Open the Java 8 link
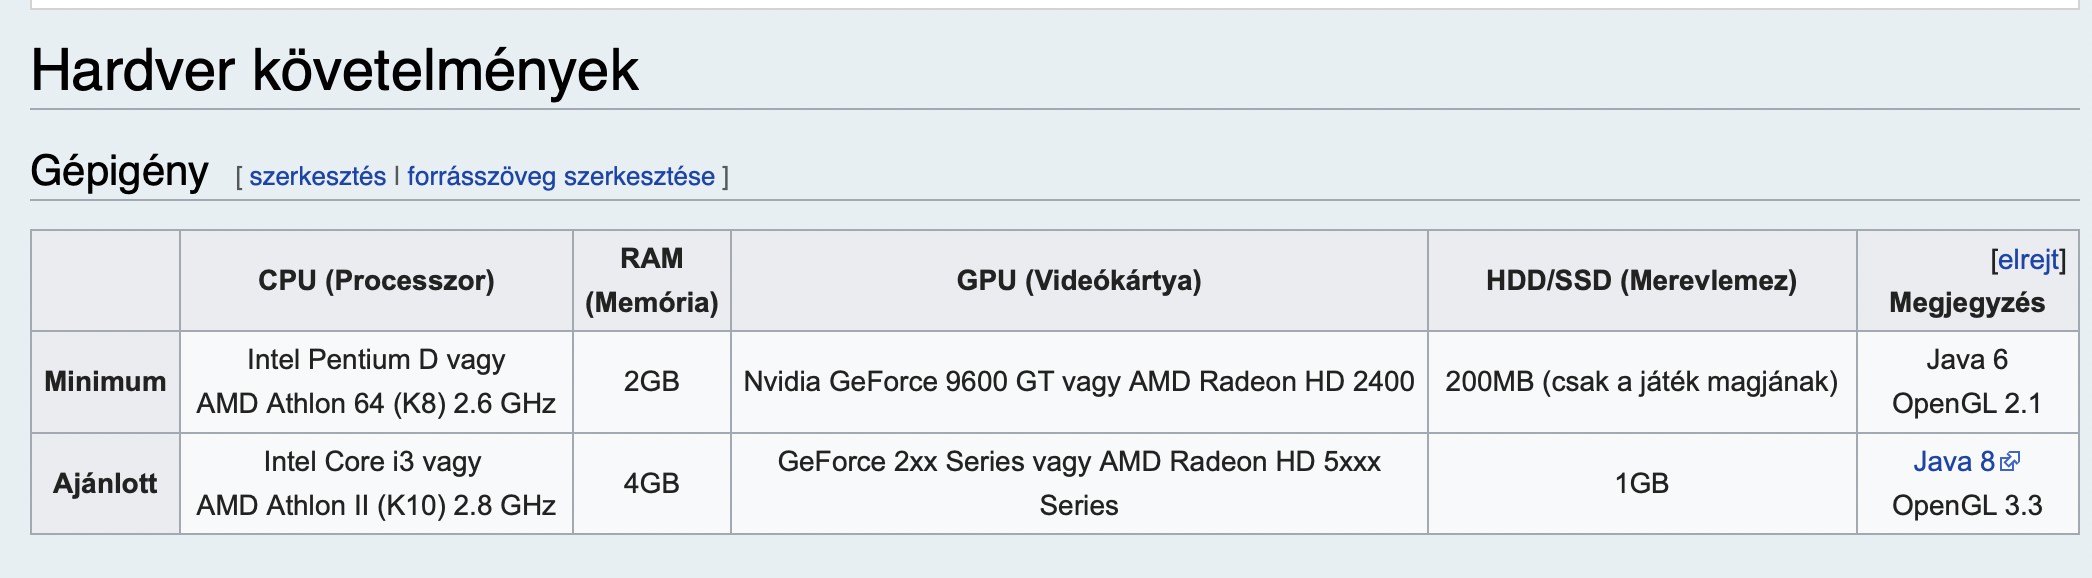This screenshot has width=2092, height=578. [1953, 462]
